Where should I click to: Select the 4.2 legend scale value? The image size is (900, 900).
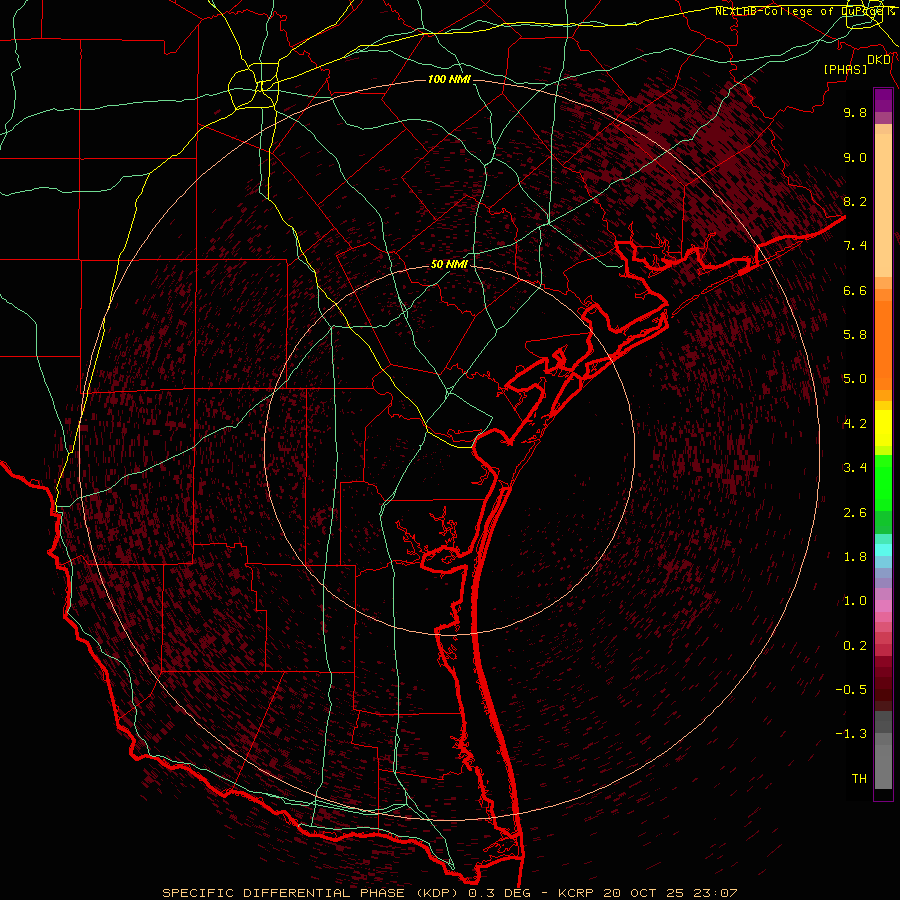click(855, 424)
